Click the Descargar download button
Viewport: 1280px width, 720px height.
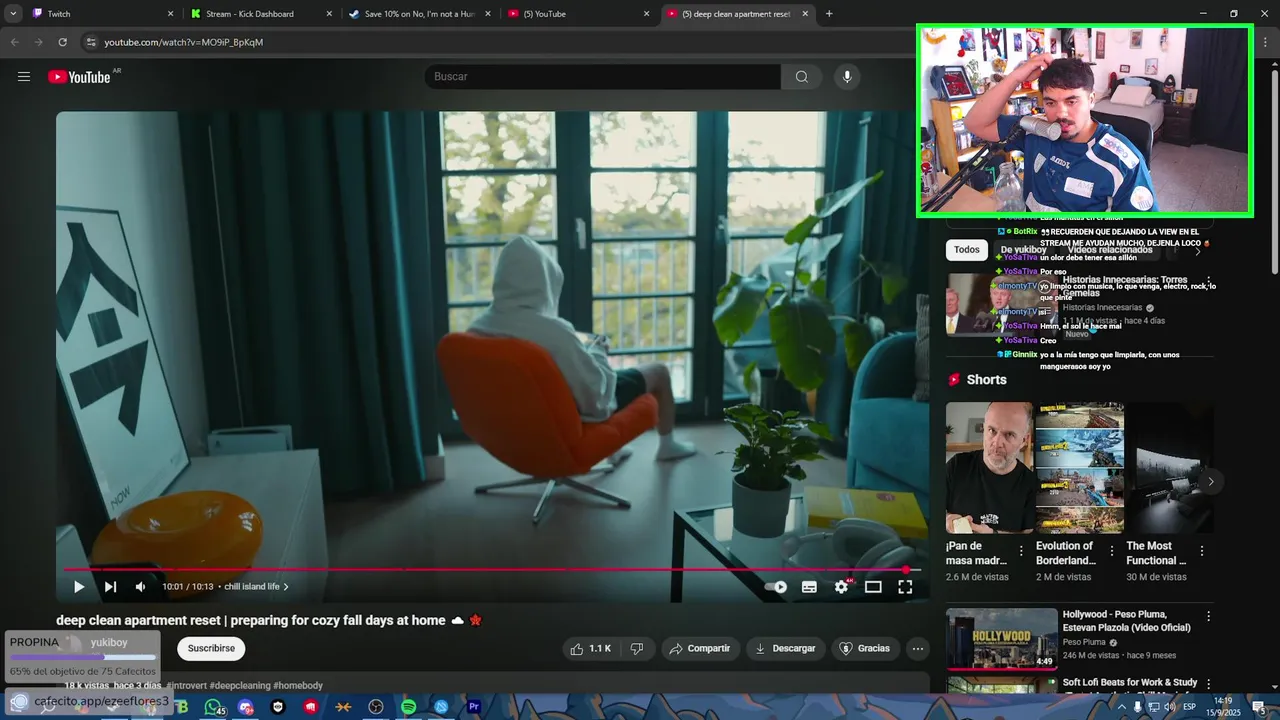point(785,649)
